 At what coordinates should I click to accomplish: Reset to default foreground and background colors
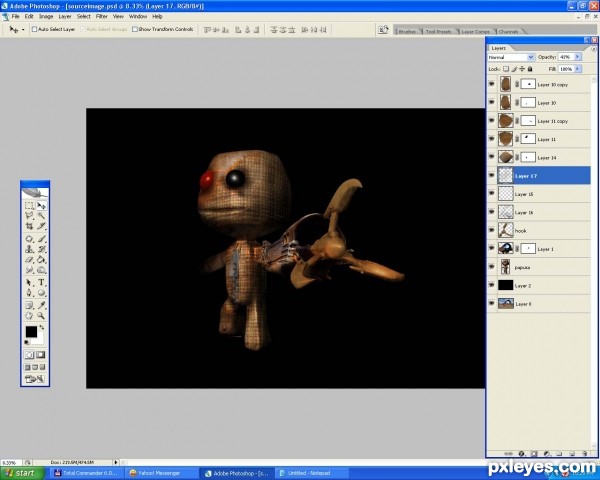(x=27, y=342)
